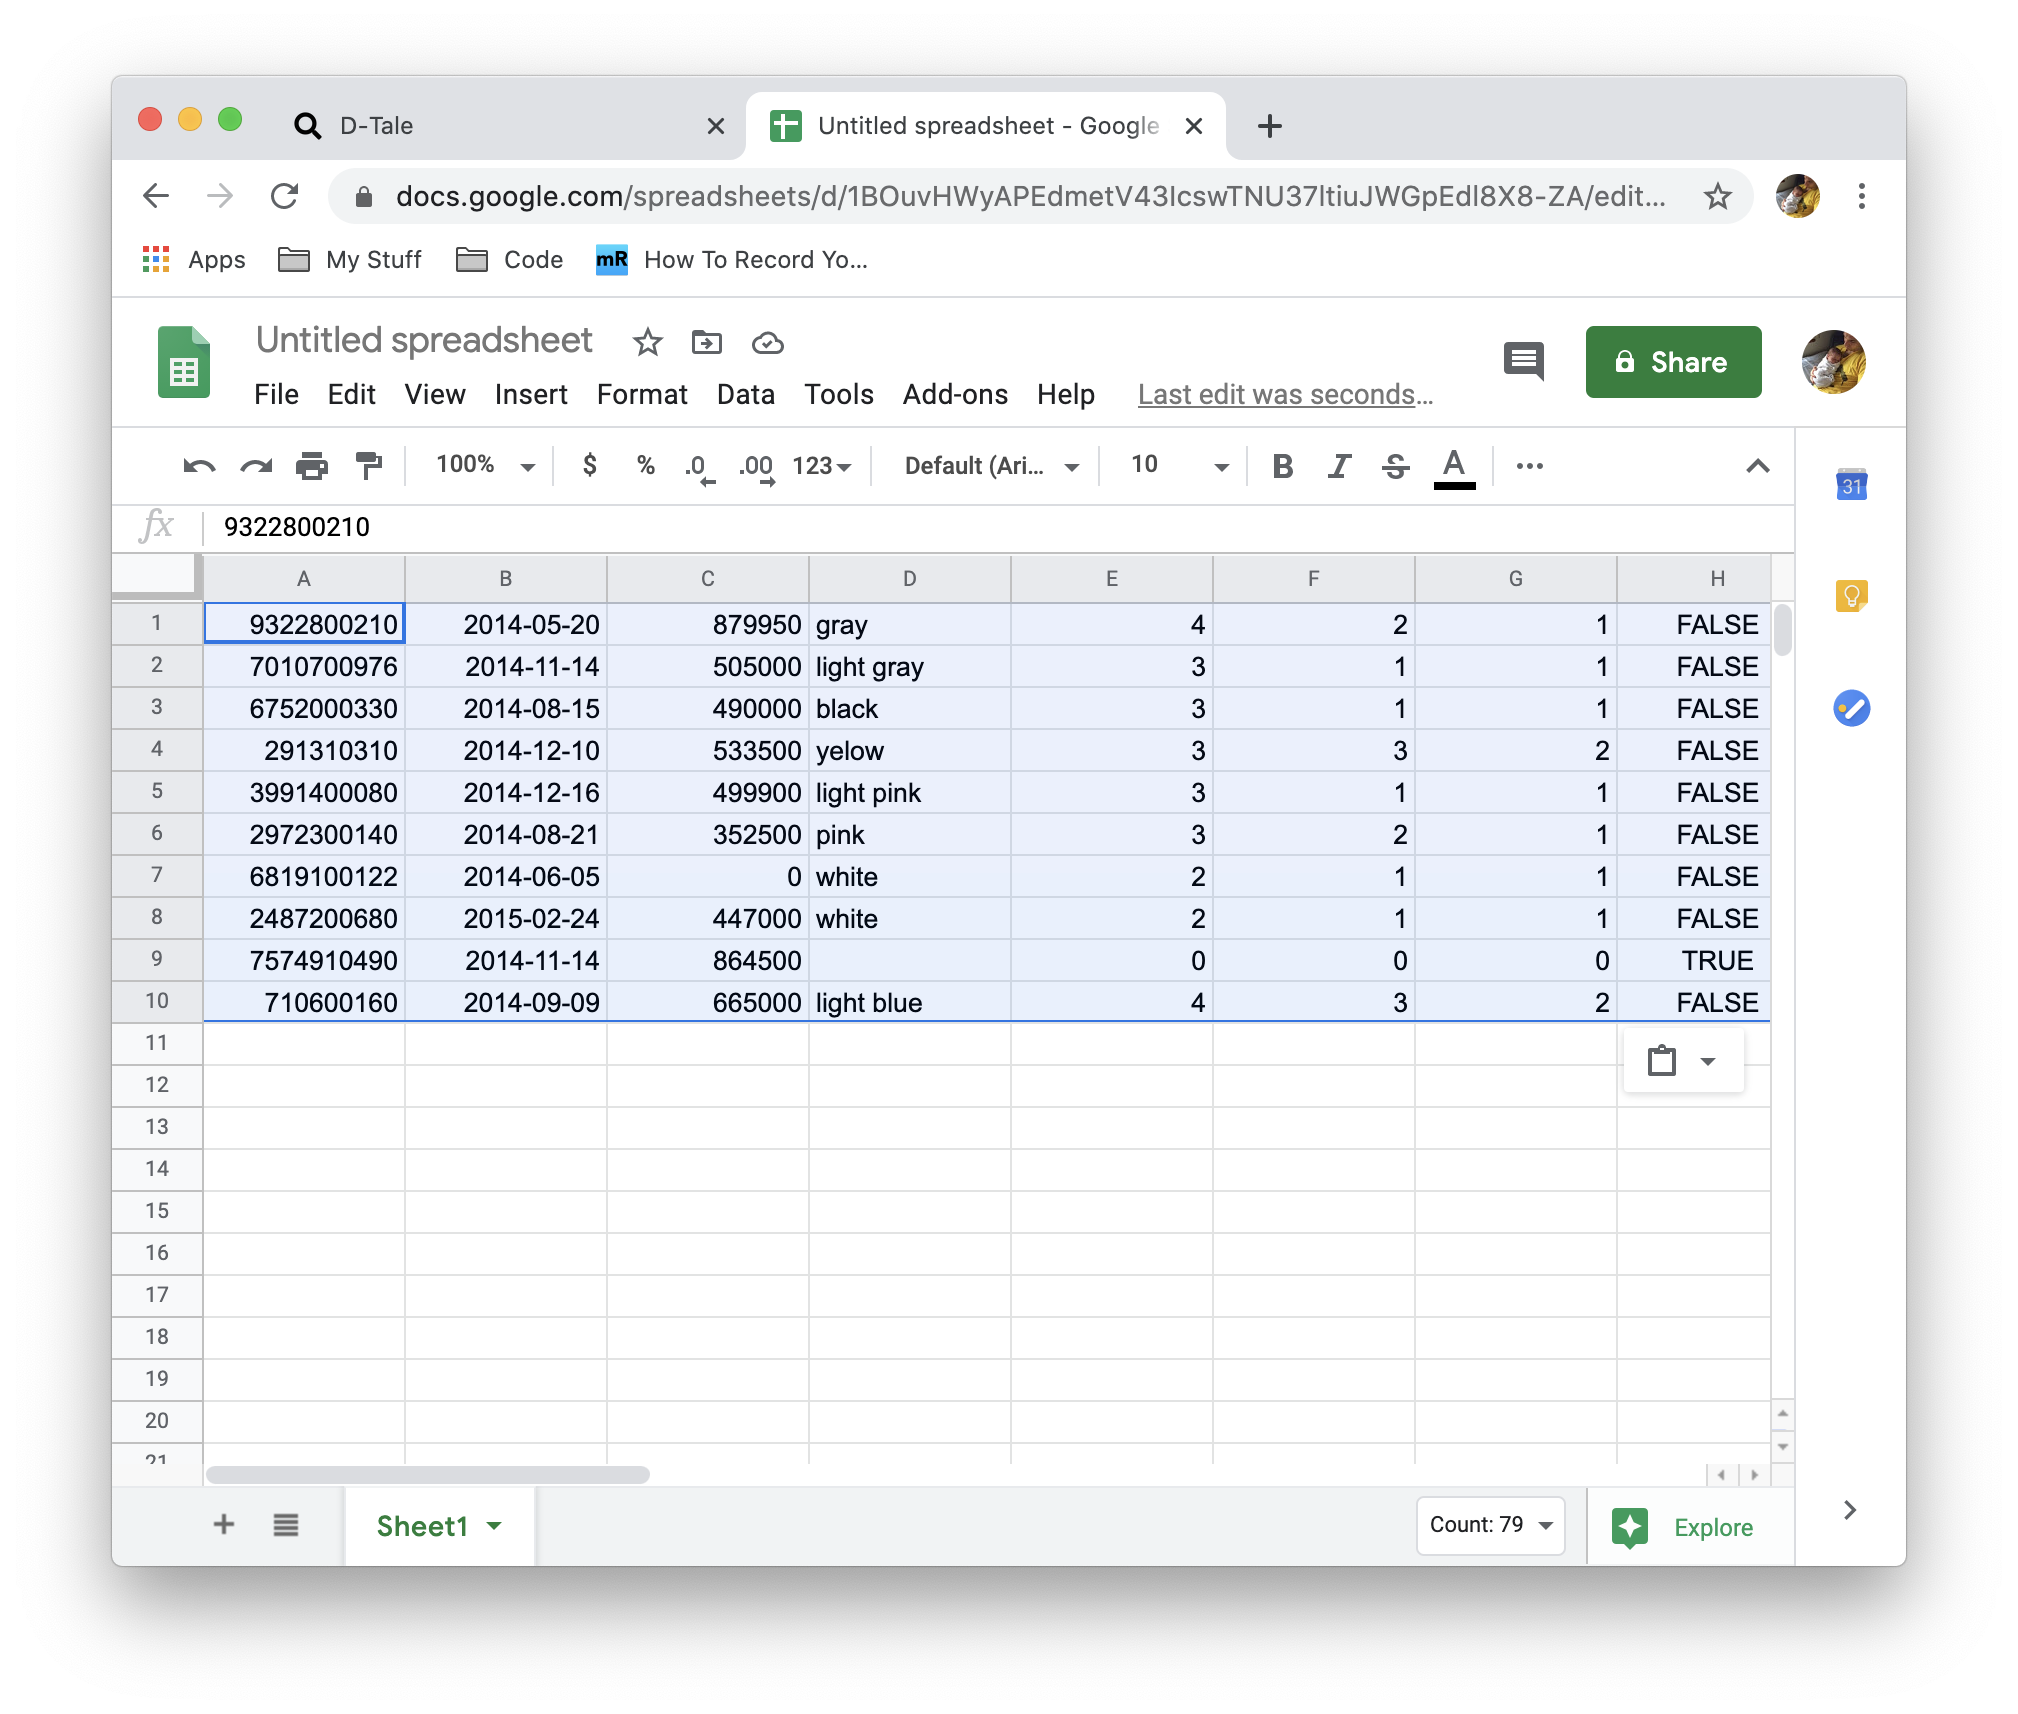The width and height of the screenshot is (2018, 1714).
Task: Toggle strikethrough formatting
Action: pyautogui.click(x=1396, y=465)
